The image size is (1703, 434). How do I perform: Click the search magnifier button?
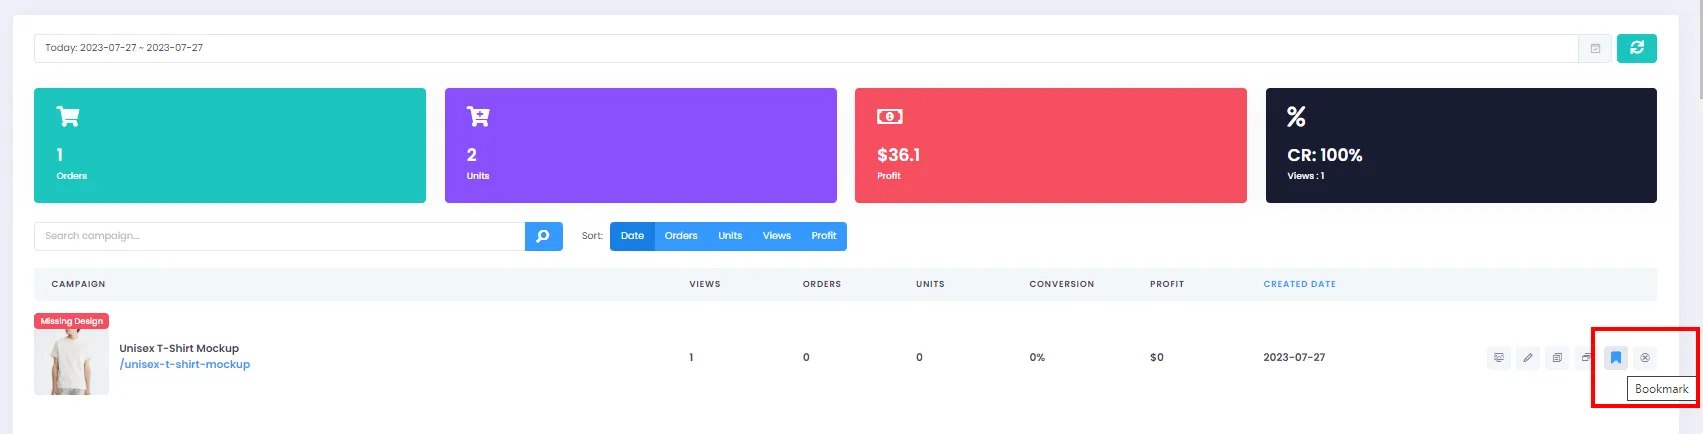click(543, 236)
